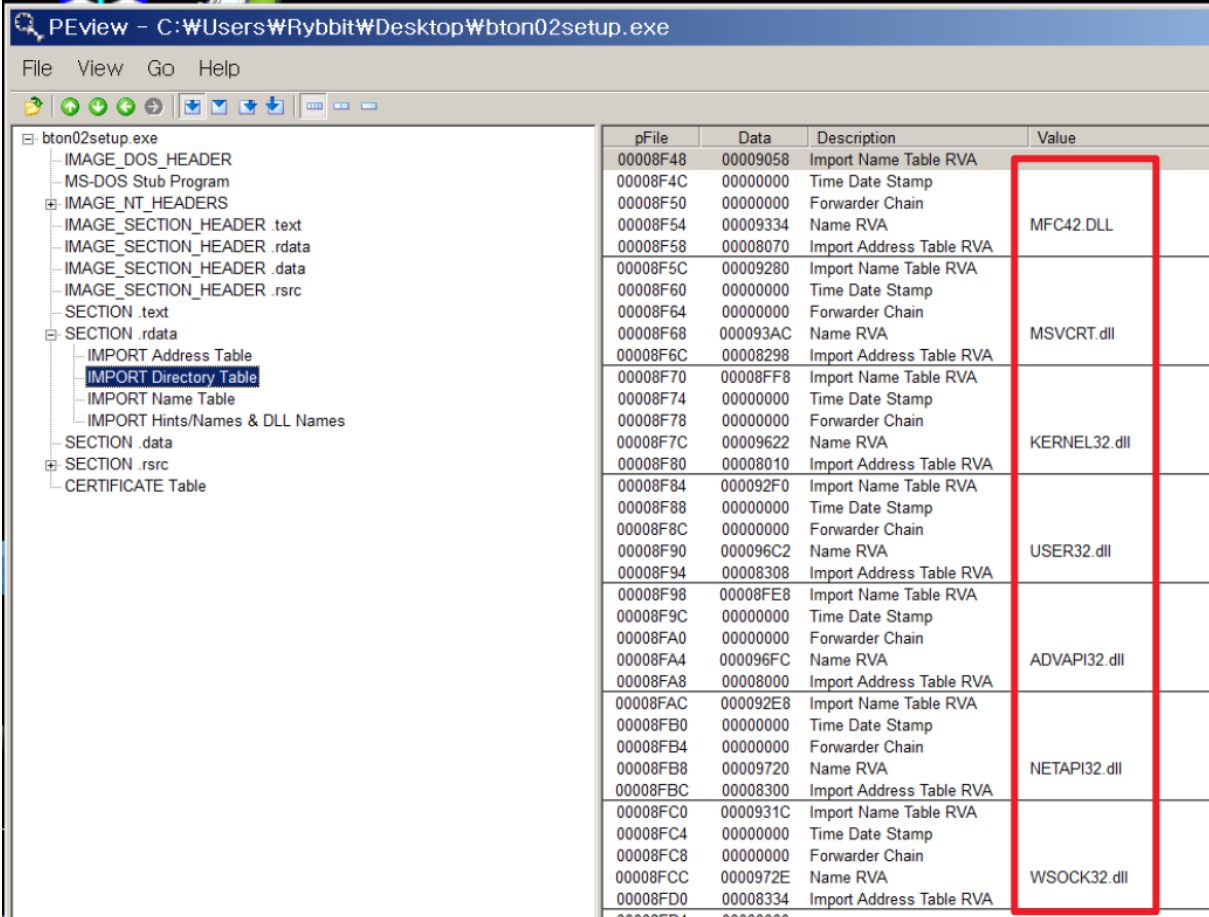Select CERTIFICATE Table tree item
1209x917 pixels.
point(135,486)
